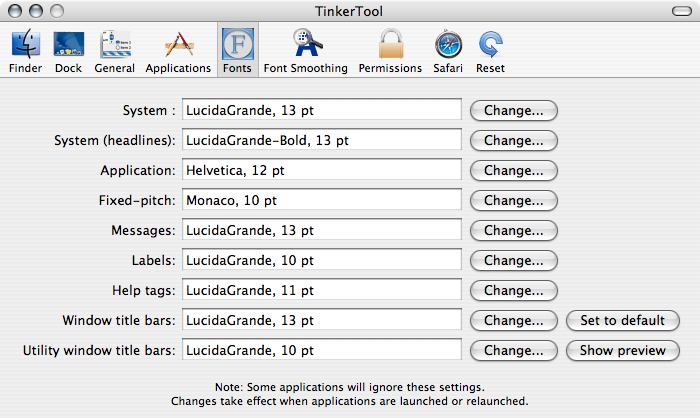Change the System font

[x=514, y=110]
